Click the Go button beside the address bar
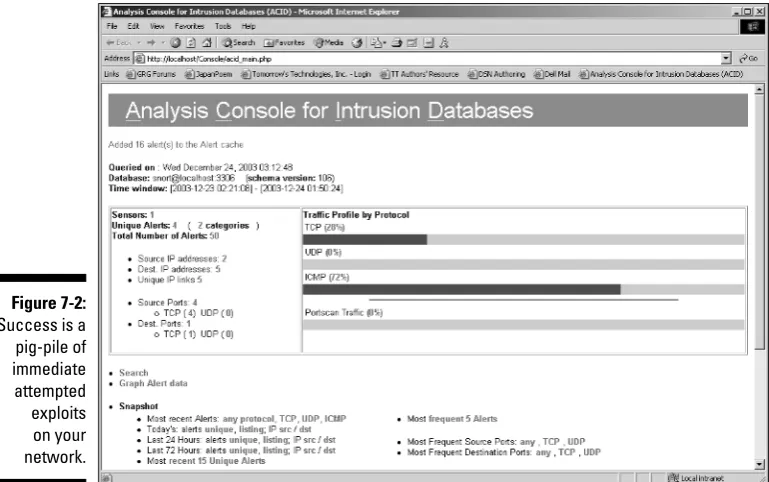 (749, 58)
